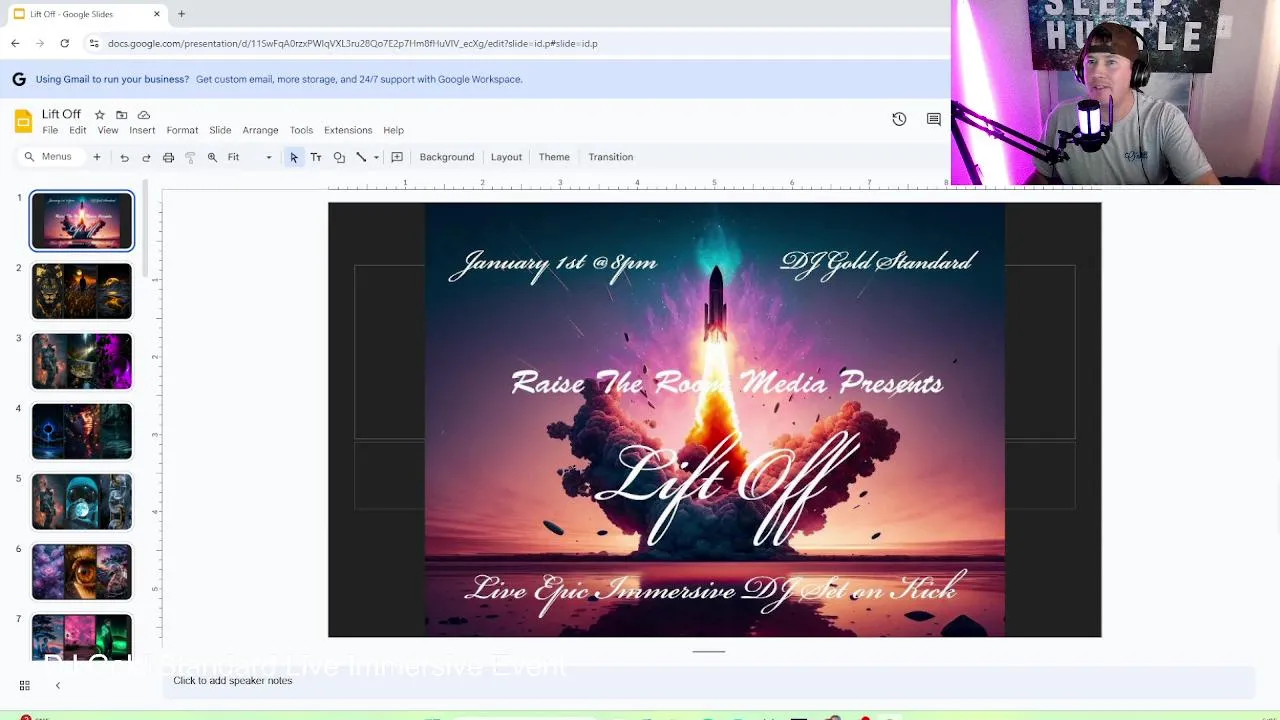Click the speaker notes resize handle

(708, 651)
